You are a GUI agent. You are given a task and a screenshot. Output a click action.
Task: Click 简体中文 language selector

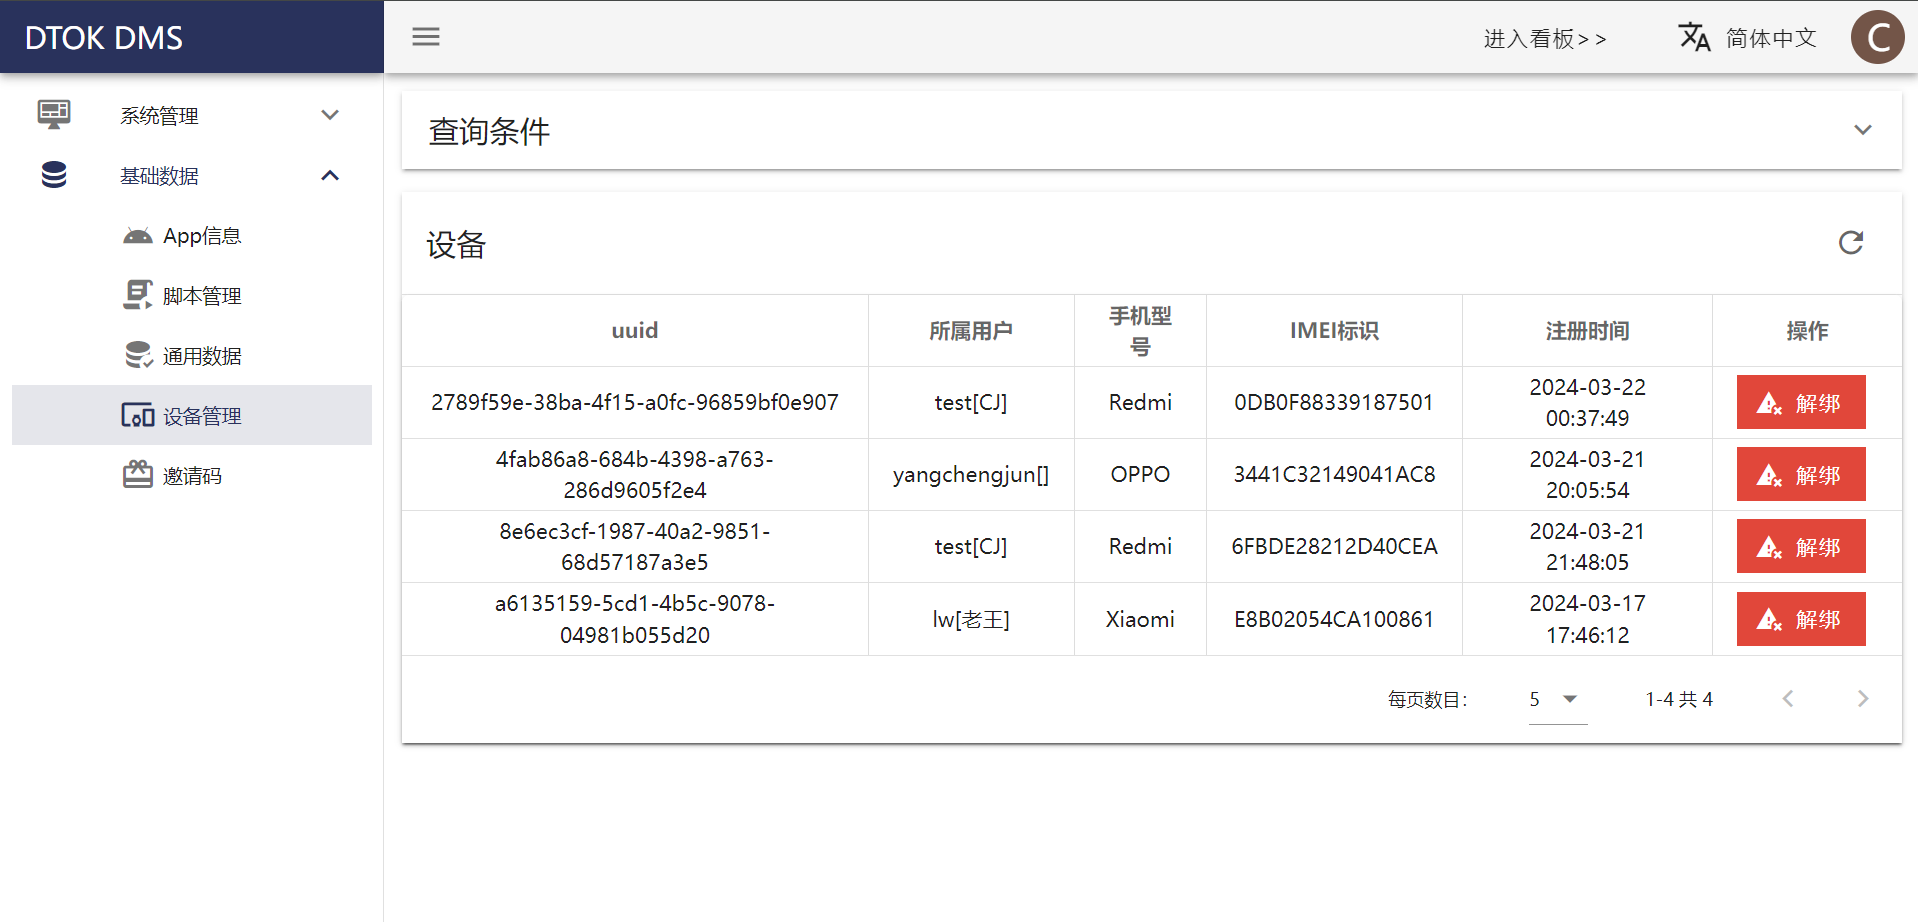click(x=1771, y=38)
